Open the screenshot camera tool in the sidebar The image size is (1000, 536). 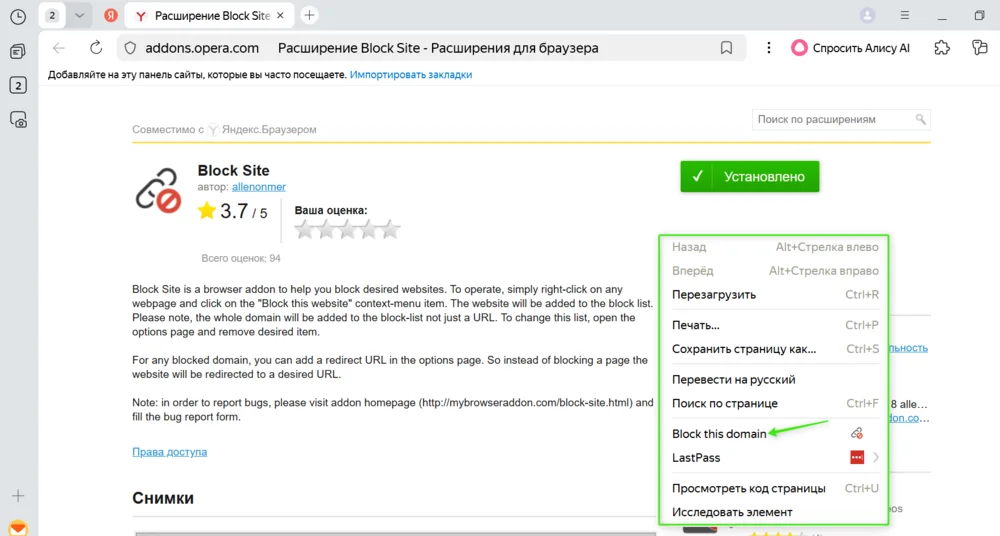pos(18,119)
